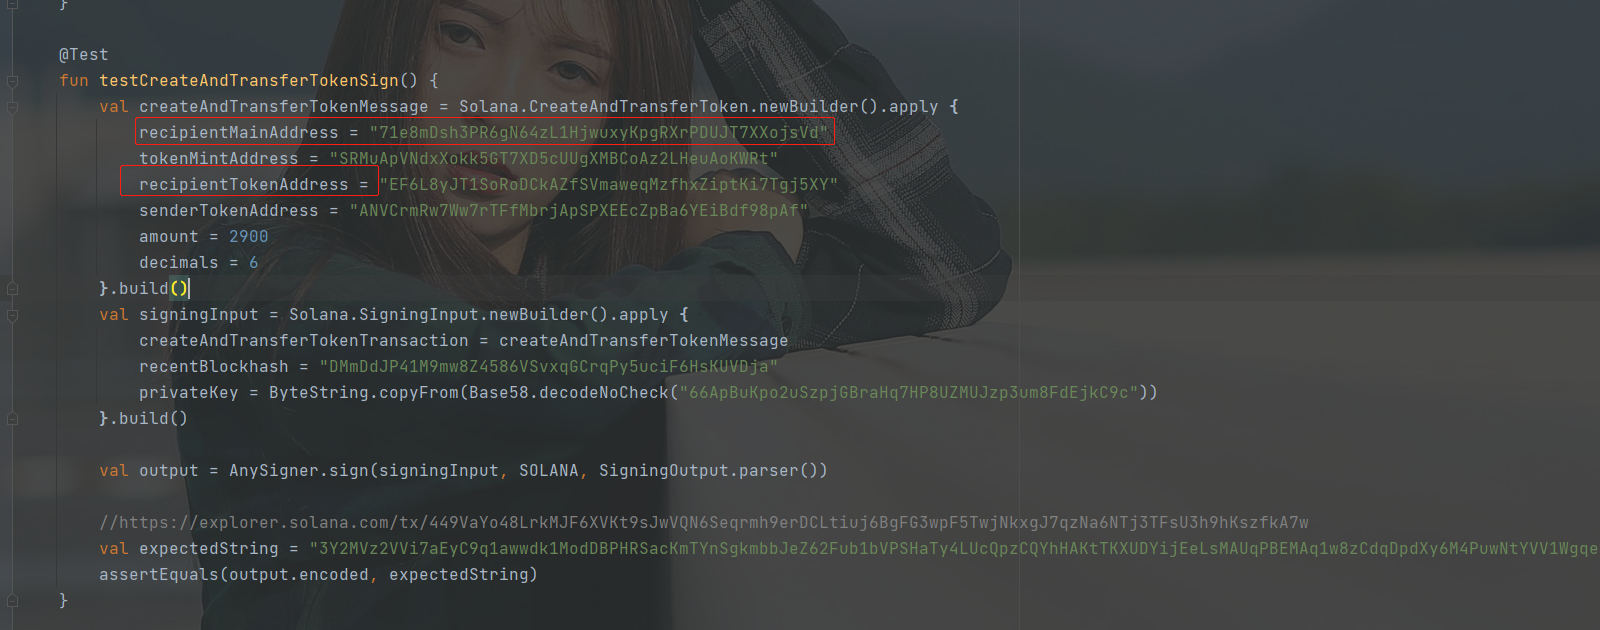Click the expectedString variable declaration

[209, 549]
